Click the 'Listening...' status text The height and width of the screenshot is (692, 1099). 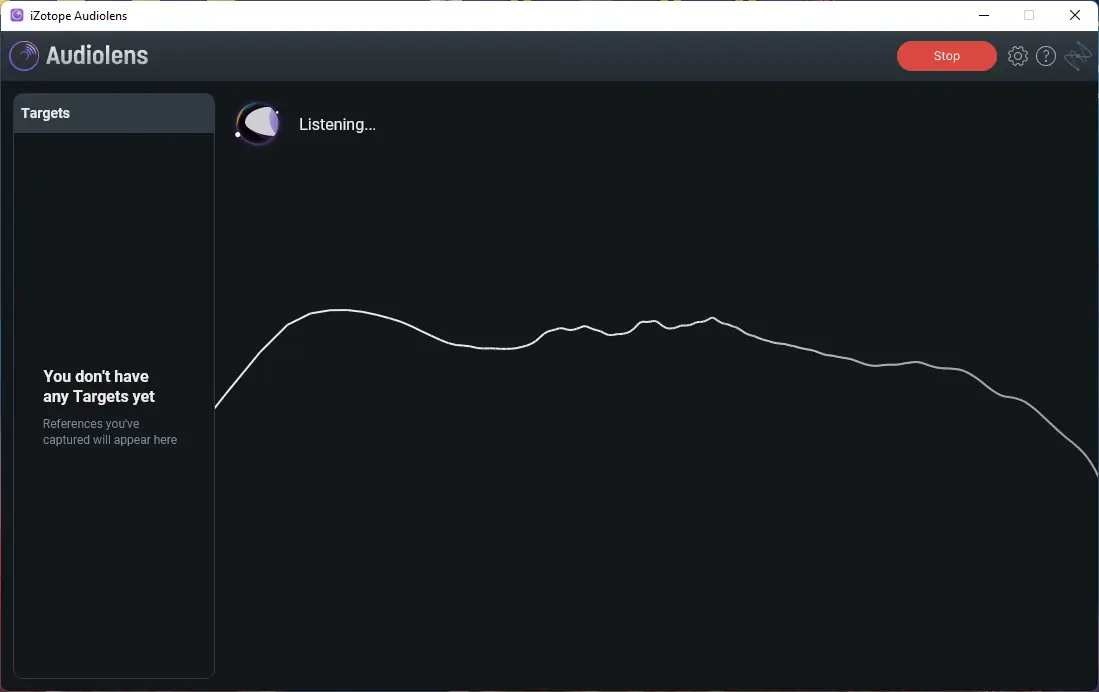pos(337,125)
